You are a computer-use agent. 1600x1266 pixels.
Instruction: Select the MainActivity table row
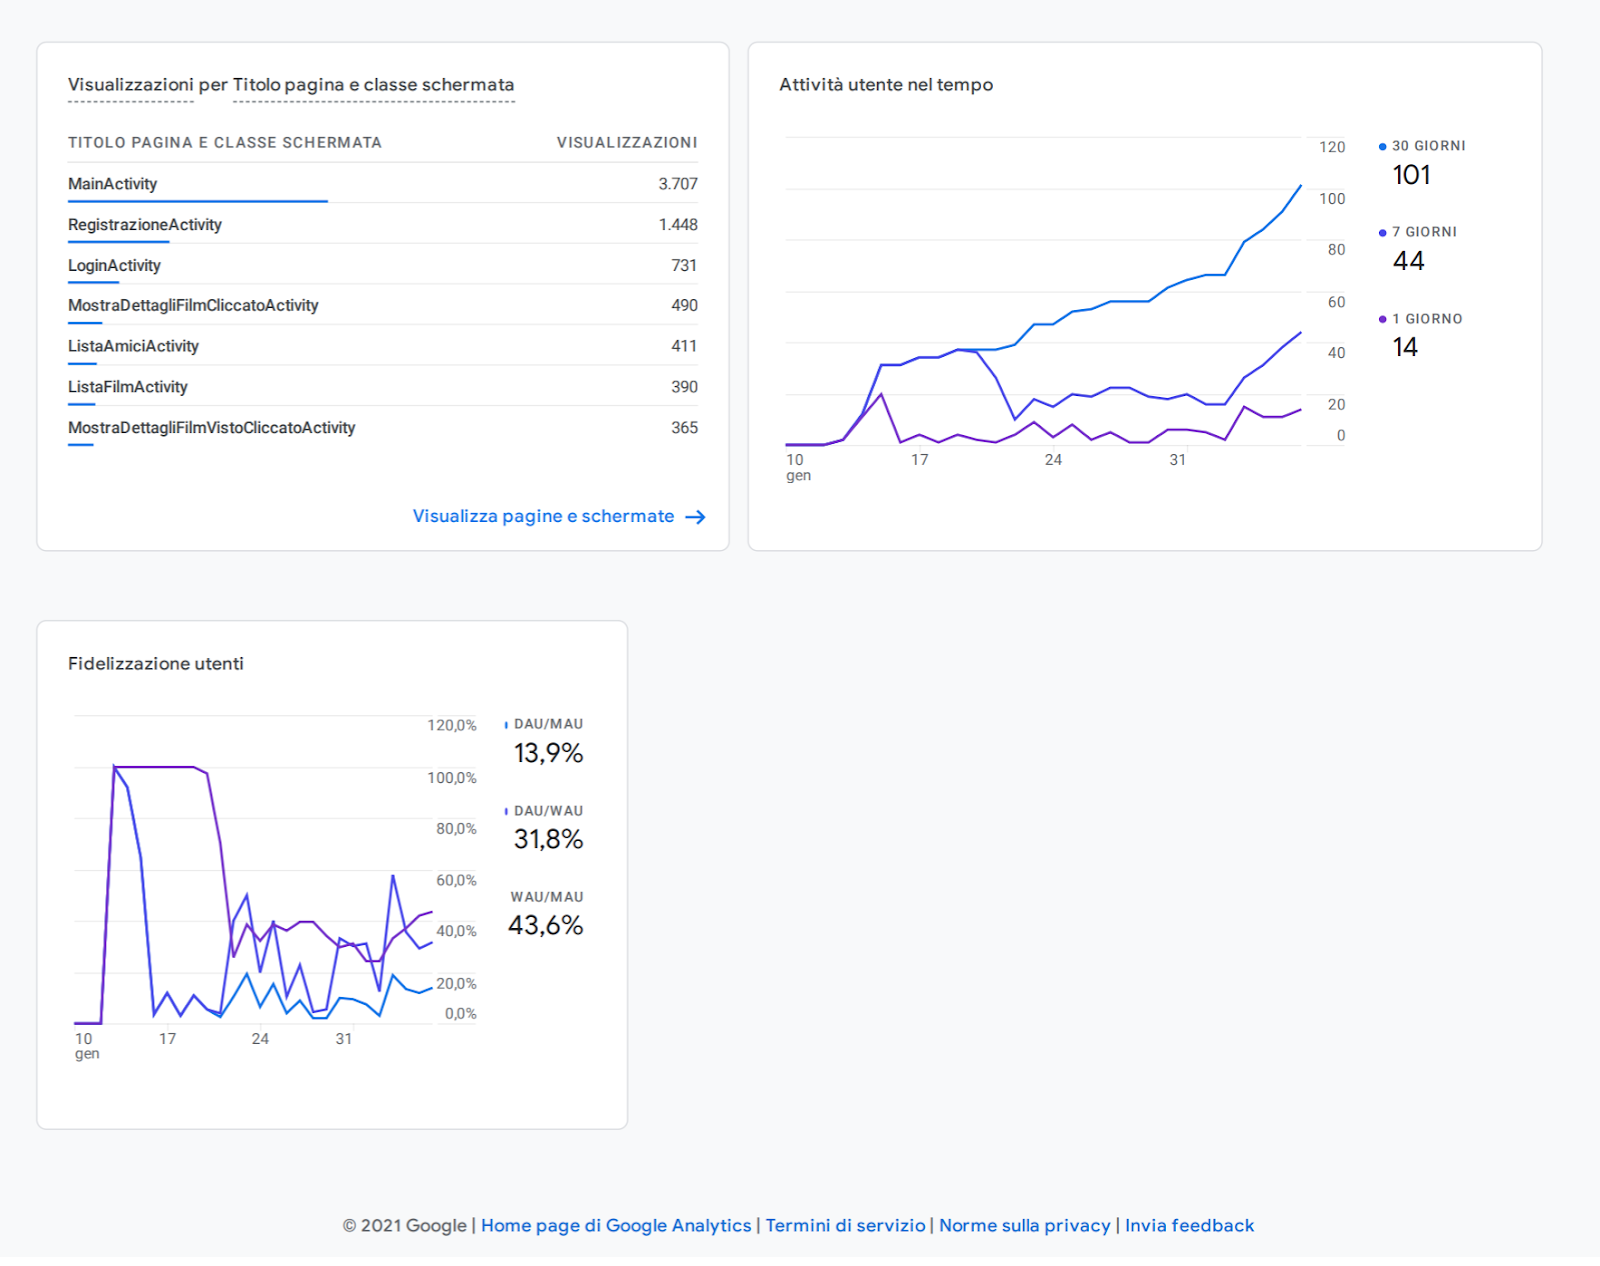tap(382, 184)
